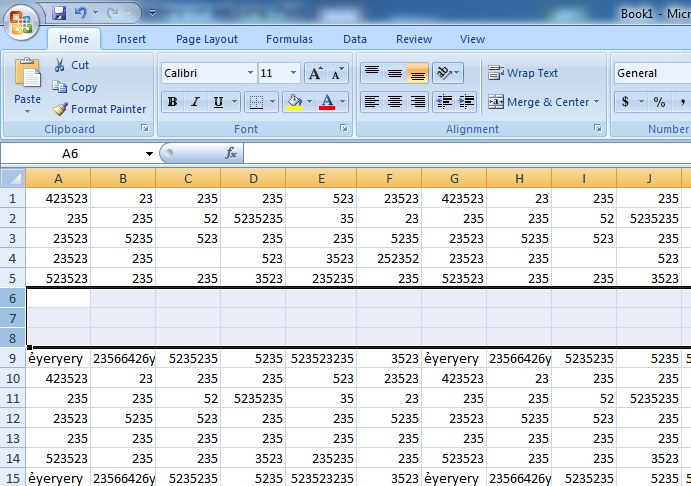This screenshot has height=486, width=691.
Task: Apply currency accounting number format
Action: [626, 102]
